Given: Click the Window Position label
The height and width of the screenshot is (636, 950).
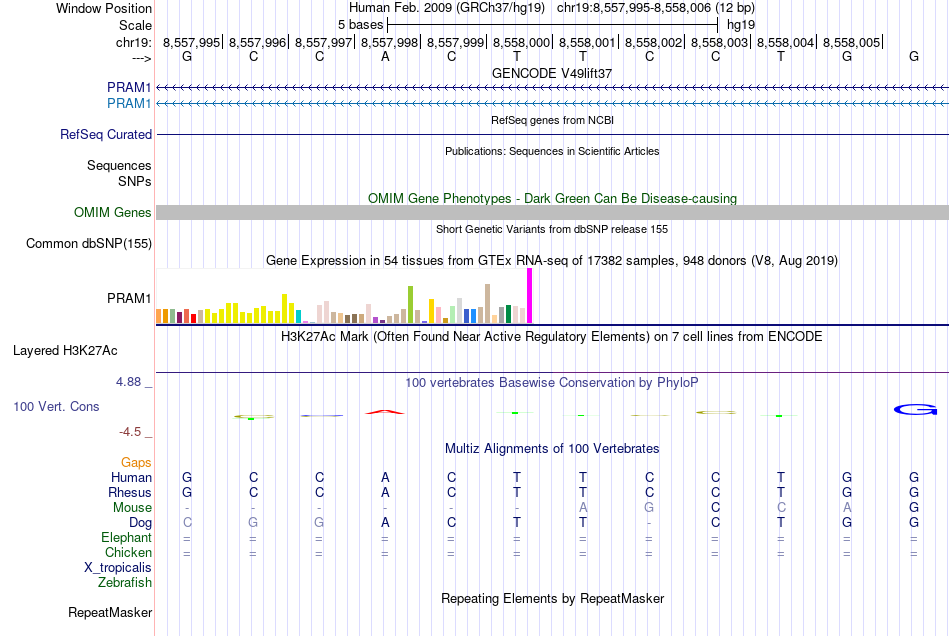Looking at the screenshot, I should [104, 8].
